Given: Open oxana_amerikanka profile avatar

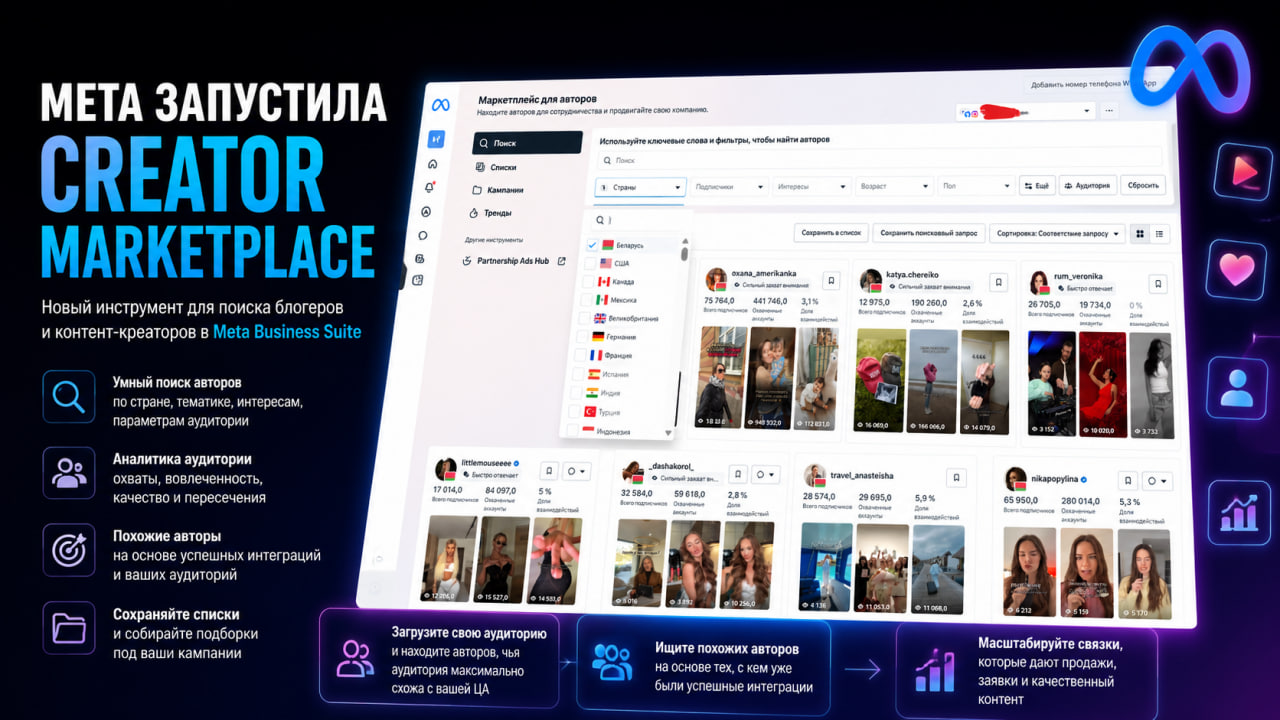Looking at the screenshot, I should click(715, 279).
